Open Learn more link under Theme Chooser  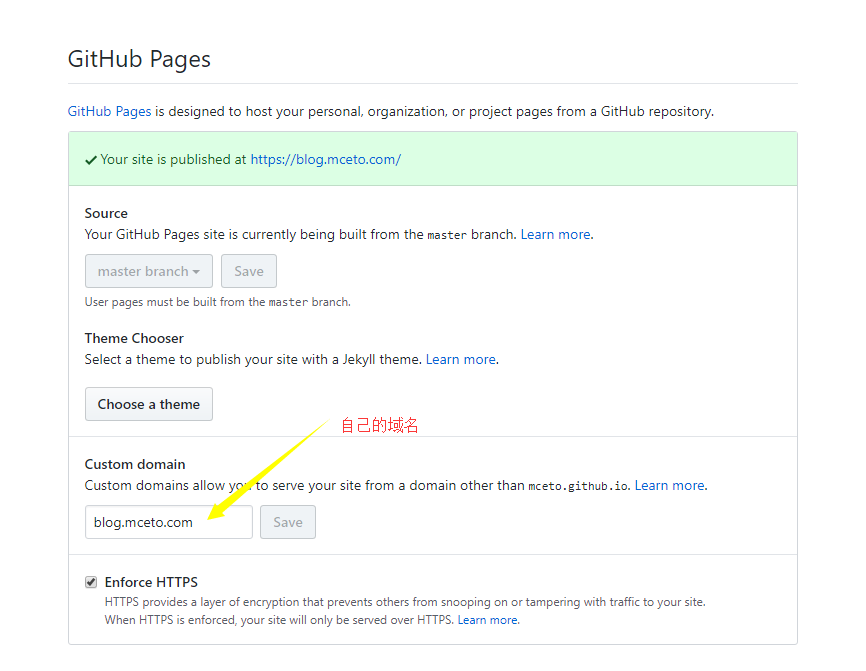[461, 360]
